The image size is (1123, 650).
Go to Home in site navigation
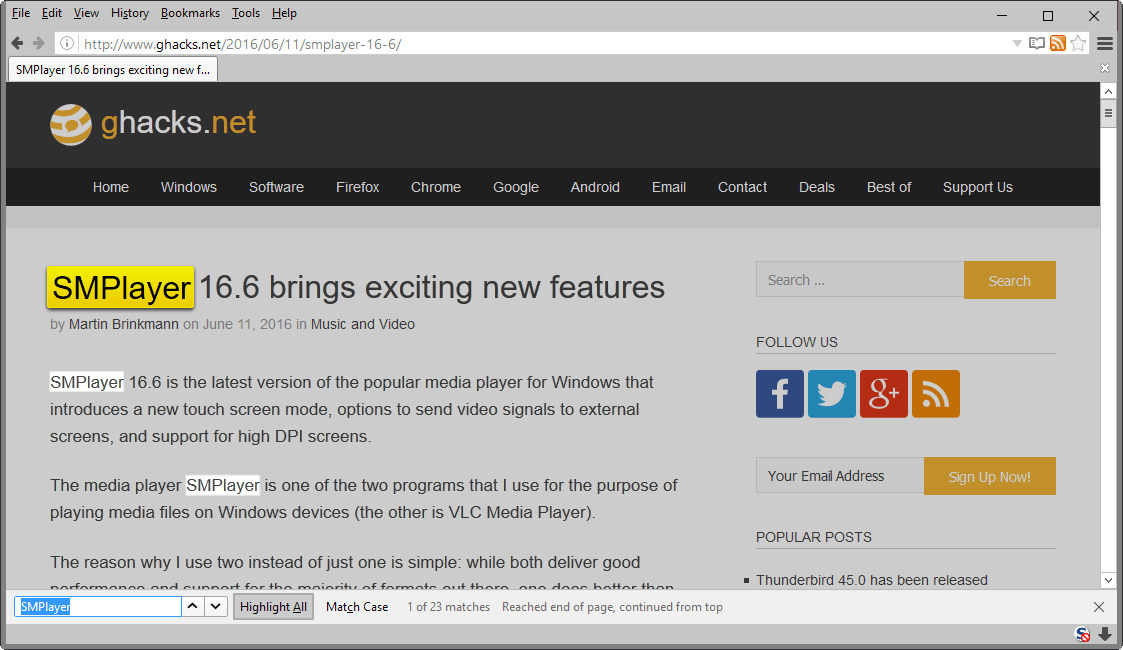click(111, 187)
